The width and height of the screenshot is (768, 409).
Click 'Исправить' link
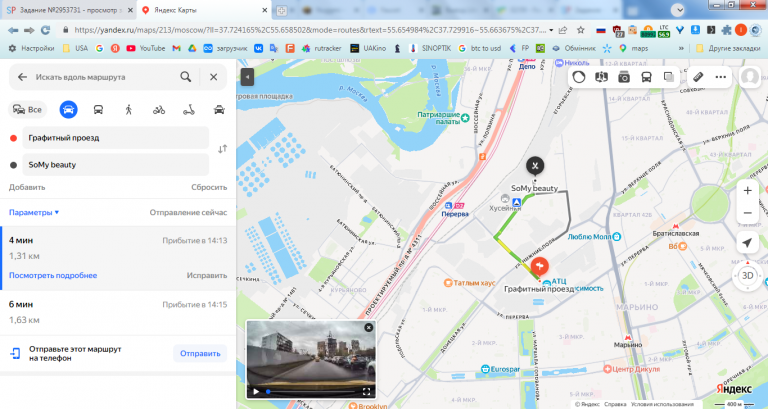pyautogui.click(x=207, y=275)
